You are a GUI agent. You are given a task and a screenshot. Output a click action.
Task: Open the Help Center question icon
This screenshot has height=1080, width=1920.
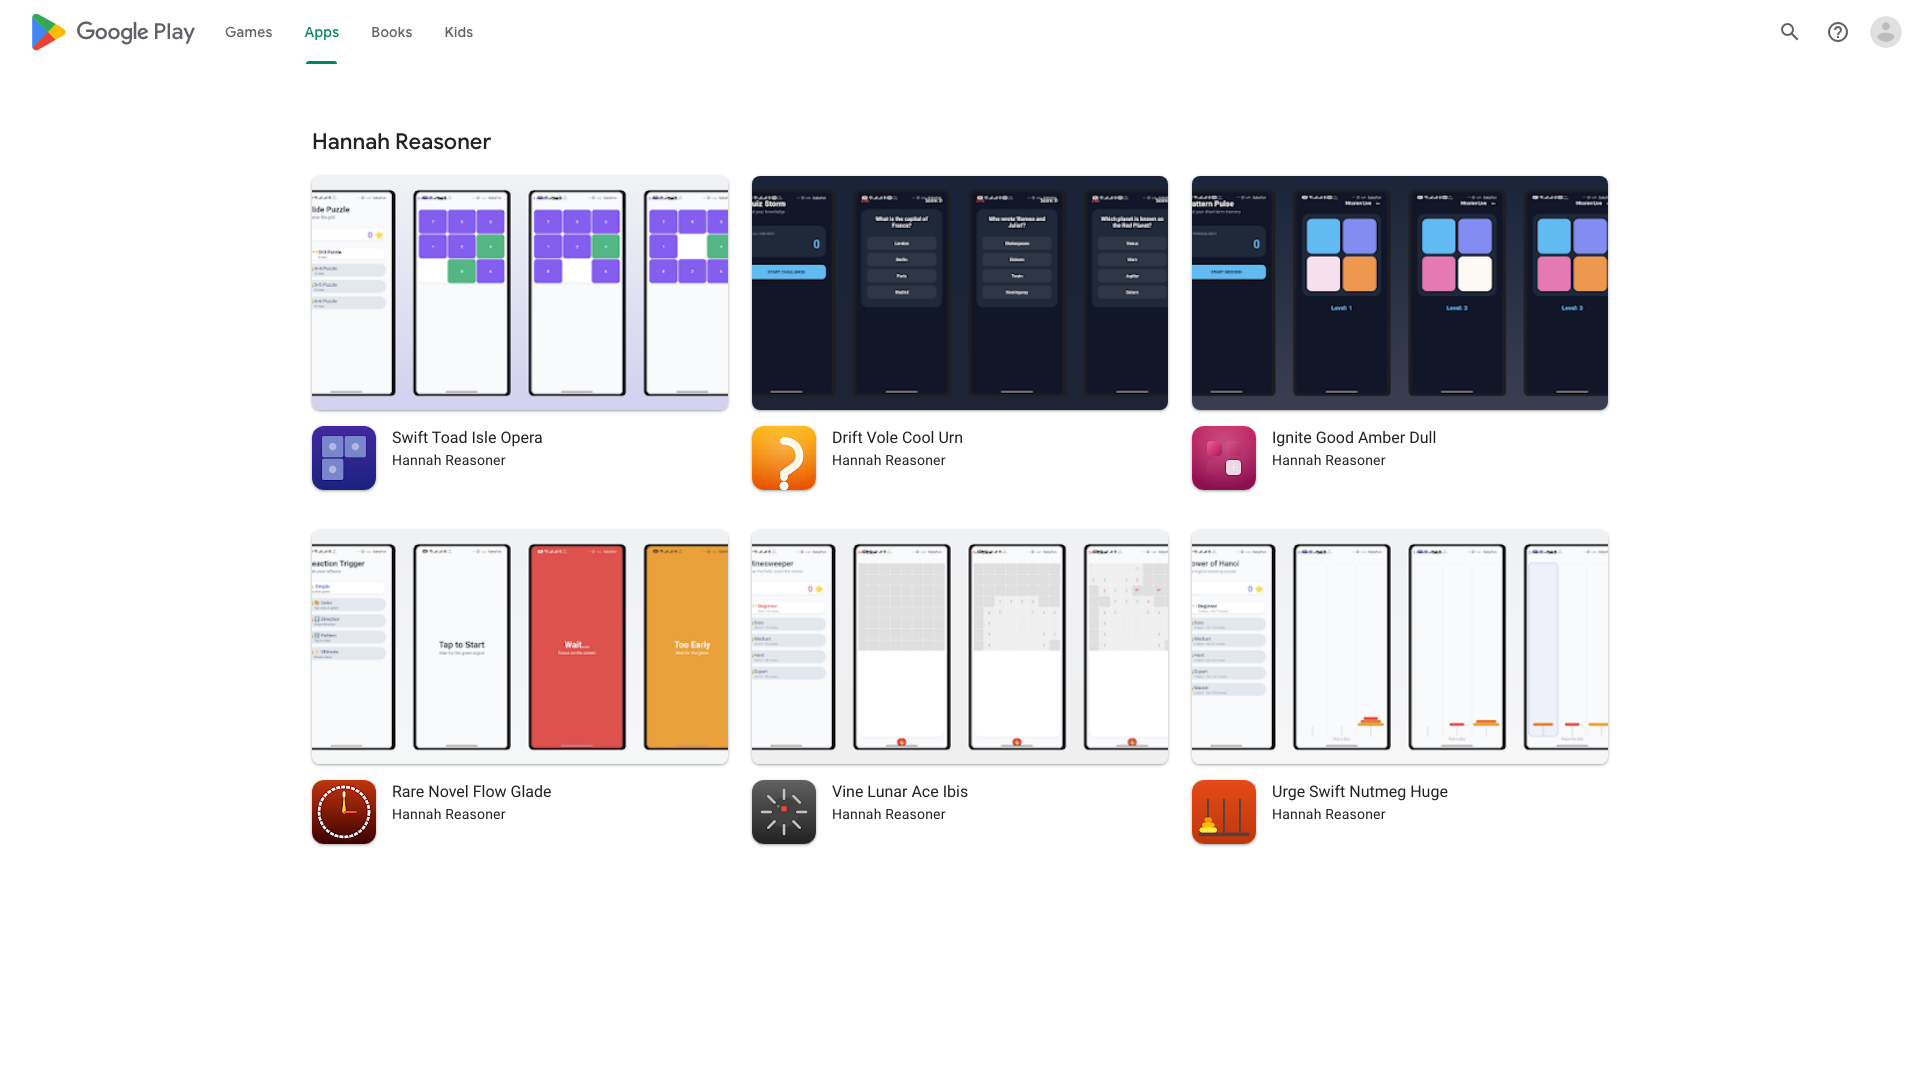point(1837,32)
